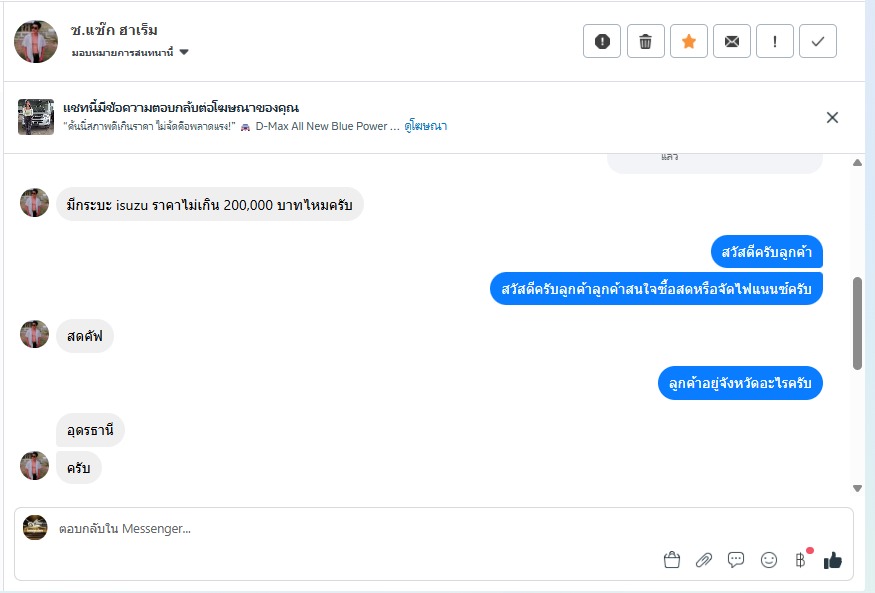The height and width of the screenshot is (593, 875).
Task: Send a thumbs up like
Action: point(832,560)
